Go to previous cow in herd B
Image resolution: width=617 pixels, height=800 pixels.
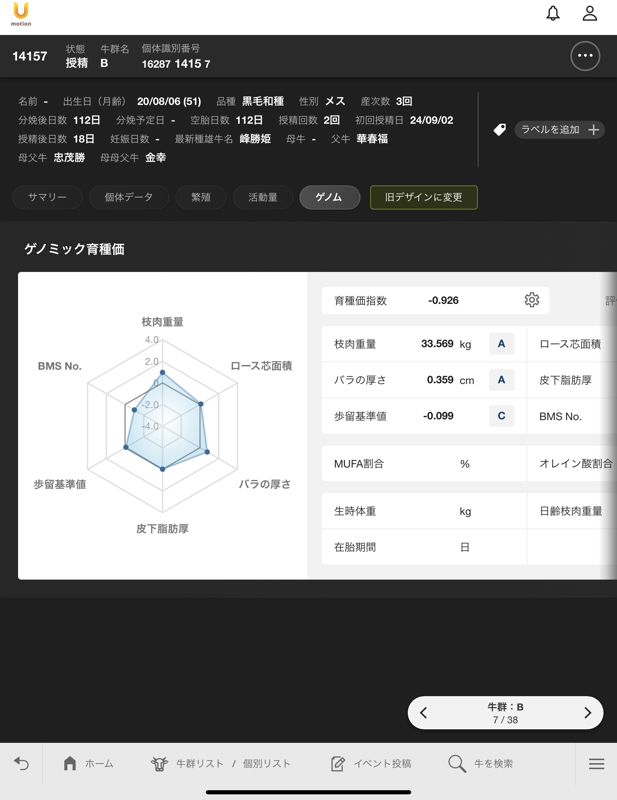click(x=424, y=713)
